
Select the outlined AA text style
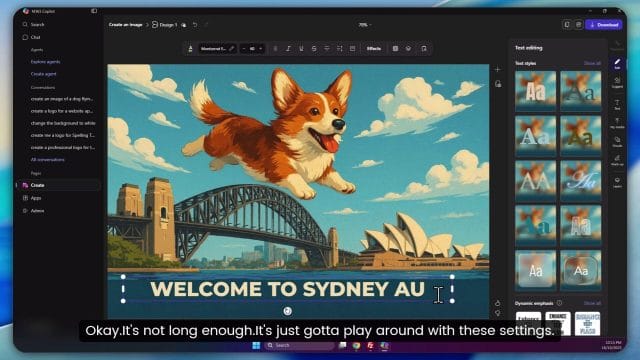click(536, 181)
